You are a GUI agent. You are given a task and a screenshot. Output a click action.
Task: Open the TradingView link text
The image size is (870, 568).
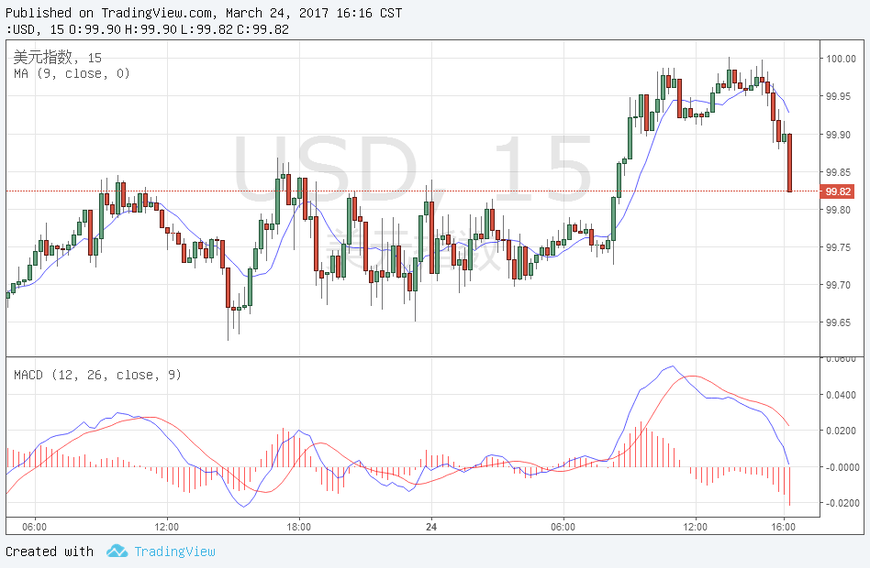pos(175,551)
